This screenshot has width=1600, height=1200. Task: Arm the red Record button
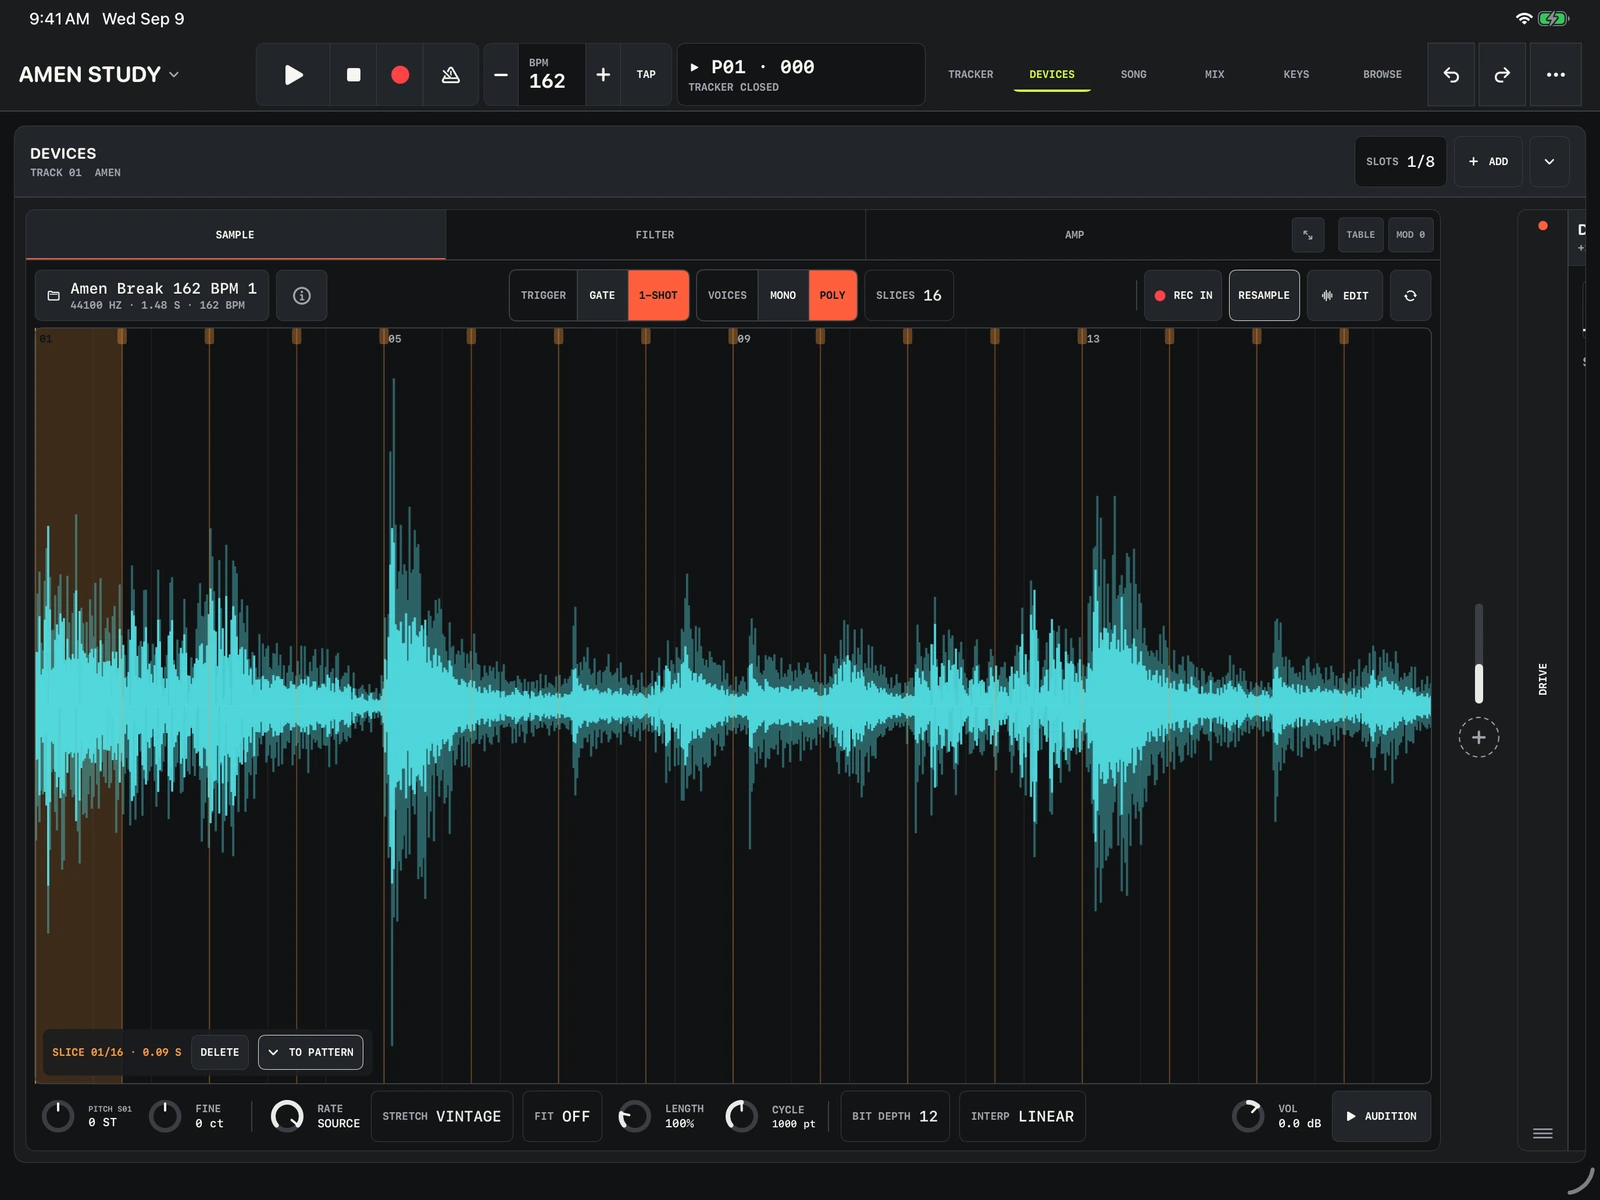(400, 75)
